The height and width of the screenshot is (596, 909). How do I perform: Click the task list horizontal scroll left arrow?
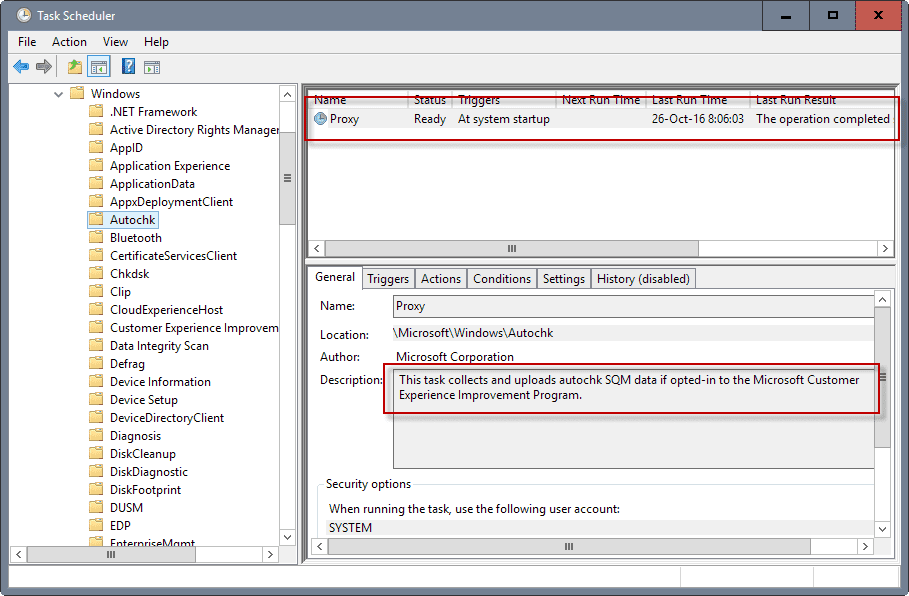pyautogui.click(x=317, y=248)
